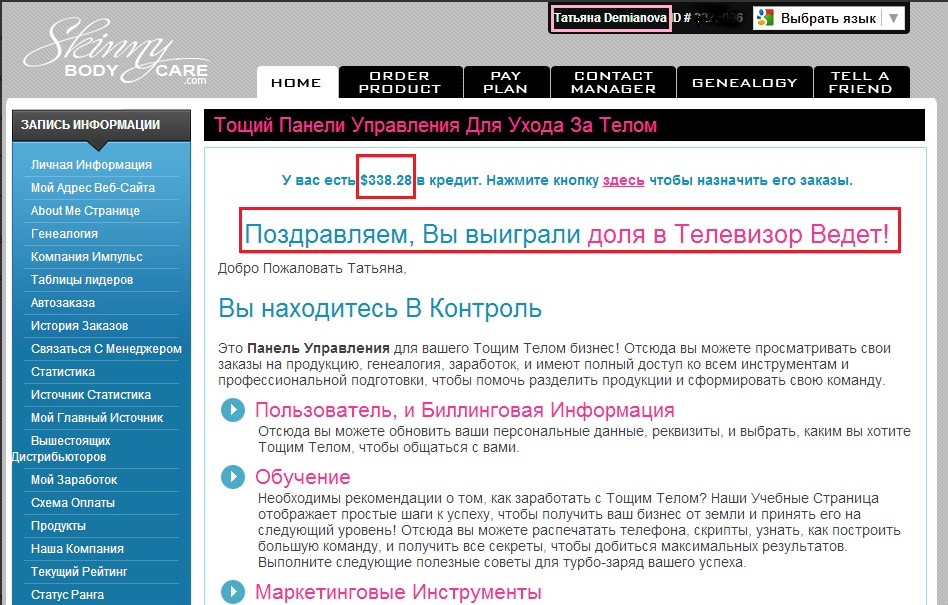Click the Skinny Body Care logo
948x605 pixels.
116,52
